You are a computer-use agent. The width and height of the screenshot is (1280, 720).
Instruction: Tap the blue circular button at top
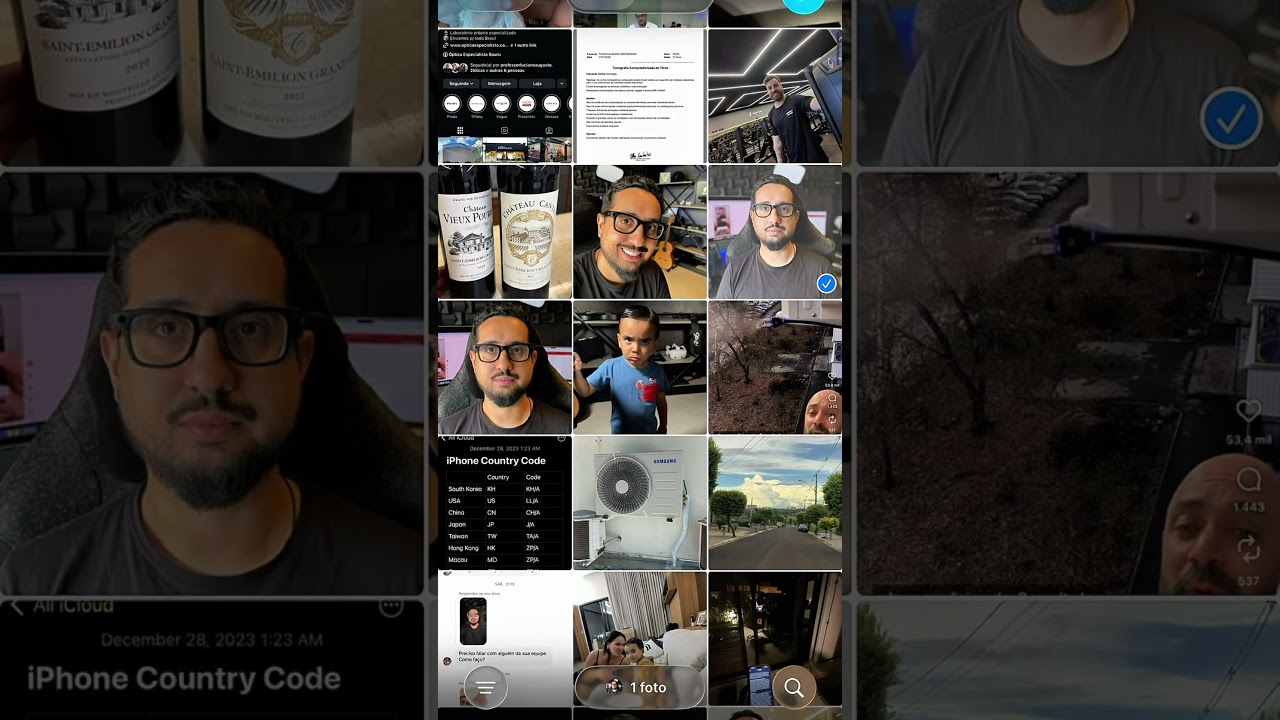click(803, 5)
